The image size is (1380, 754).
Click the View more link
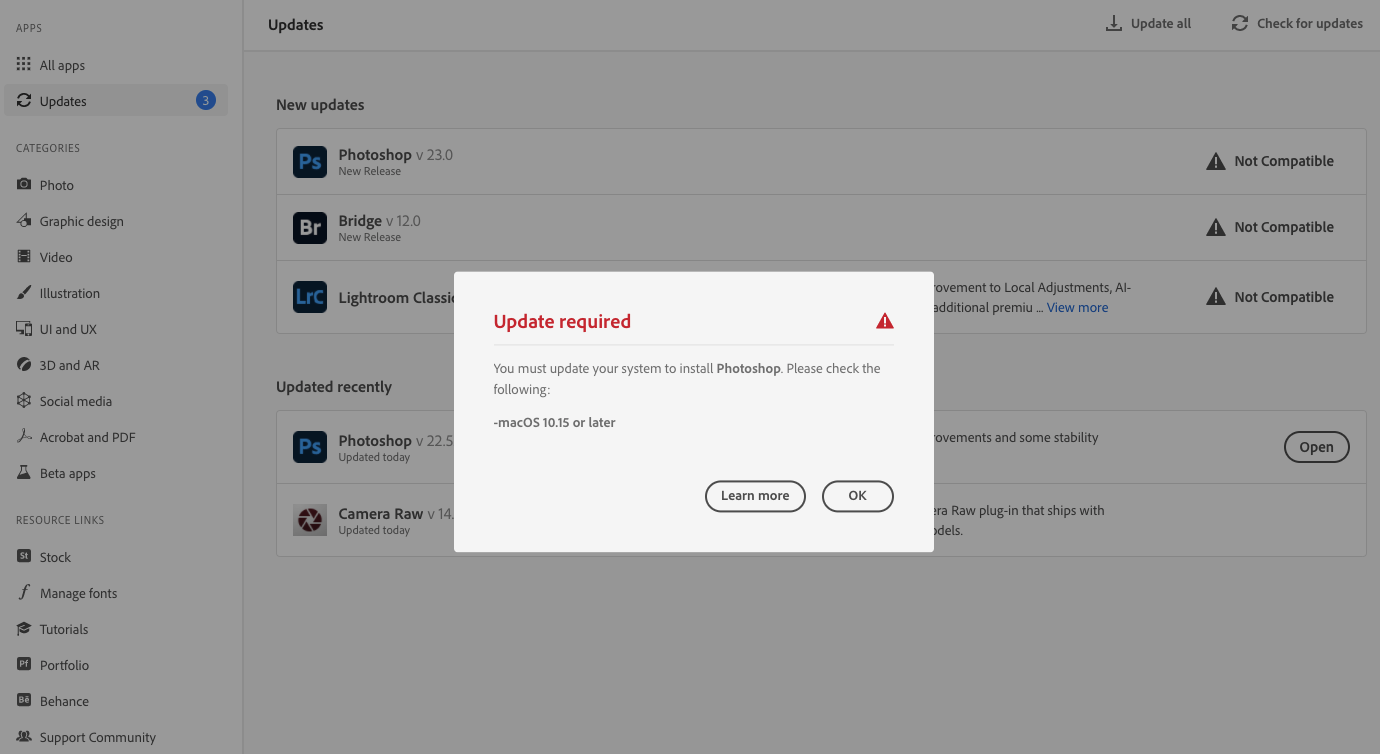pyautogui.click(x=1077, y=307)
